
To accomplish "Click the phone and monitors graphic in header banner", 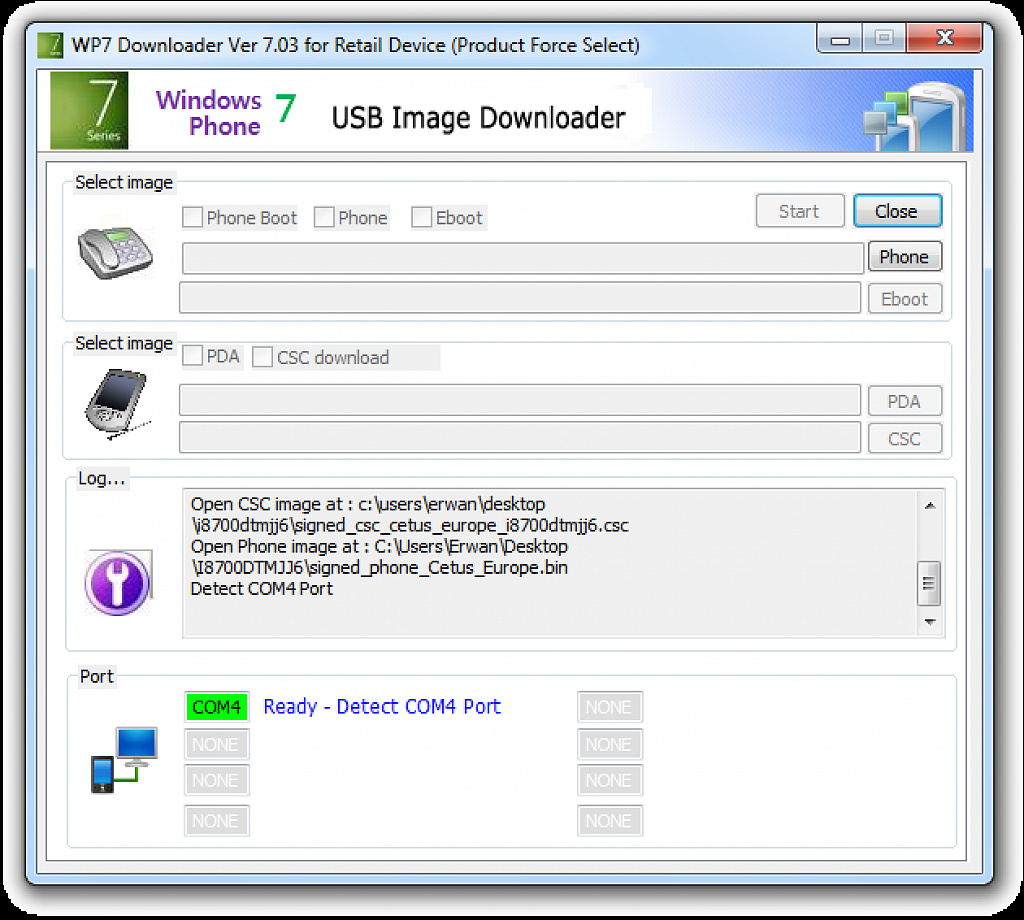I will point(914,118).
